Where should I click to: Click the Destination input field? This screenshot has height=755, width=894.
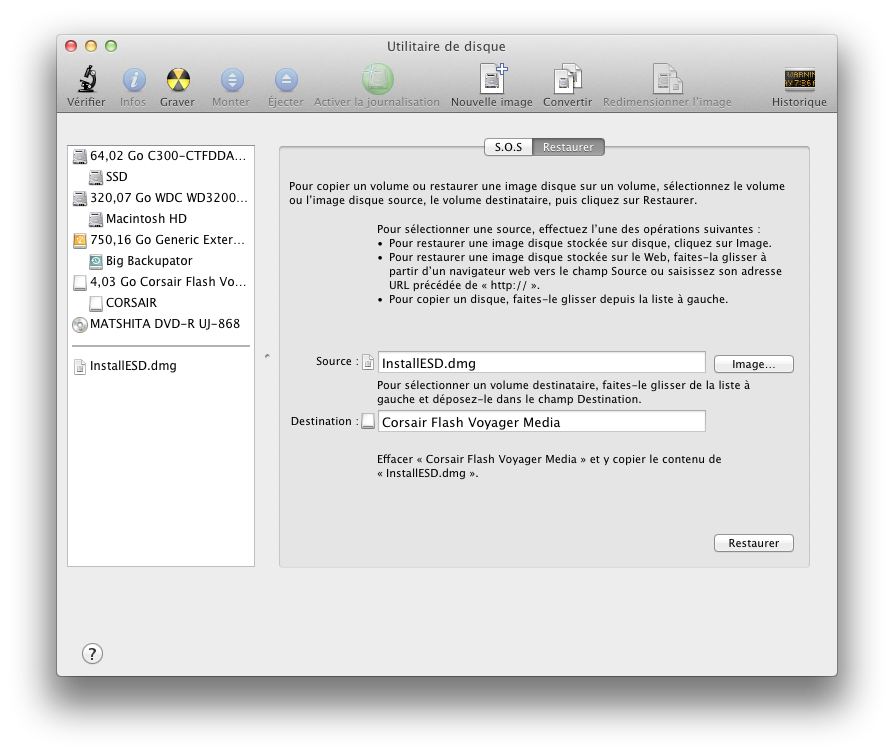[x=542, y=421]
